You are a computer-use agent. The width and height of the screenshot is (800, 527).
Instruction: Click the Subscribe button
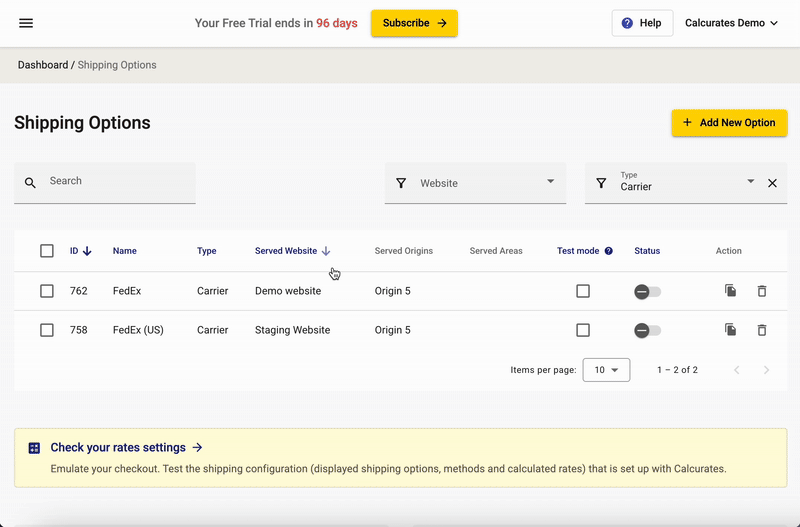point(414,23)
